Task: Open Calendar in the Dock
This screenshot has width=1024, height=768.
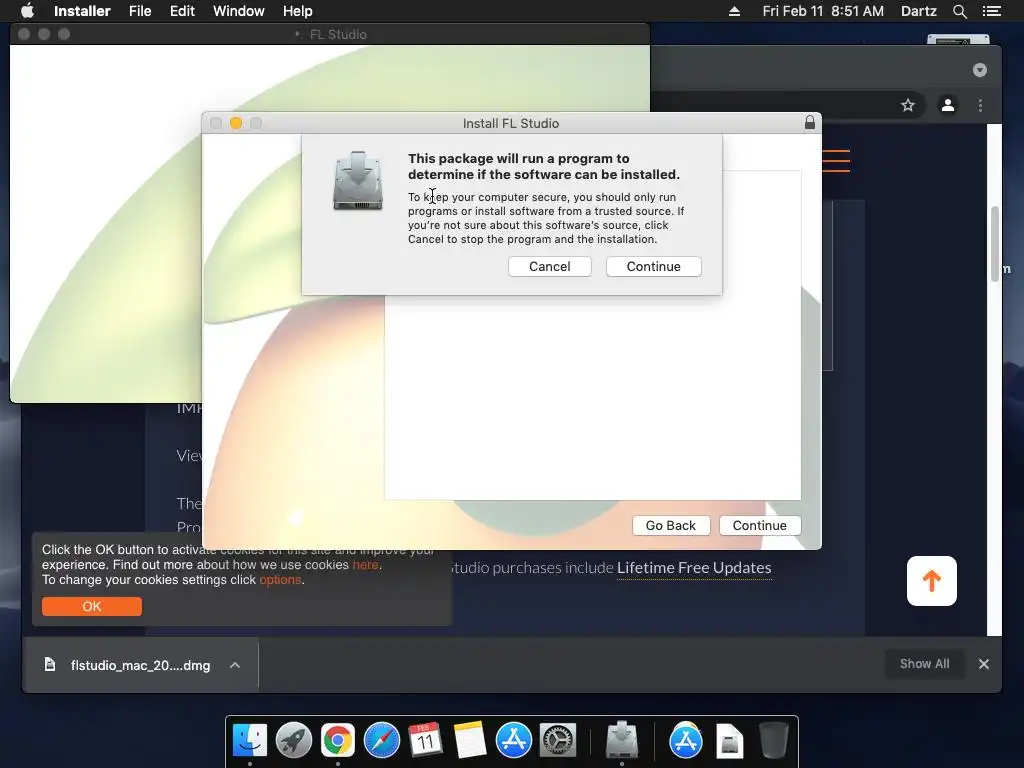Action: 426,741
